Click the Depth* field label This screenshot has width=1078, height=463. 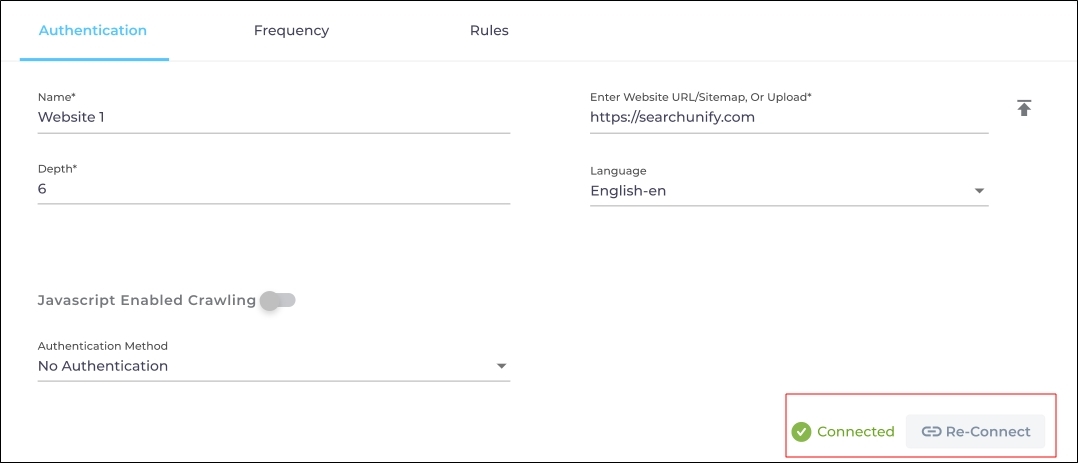tap(57, 169)
